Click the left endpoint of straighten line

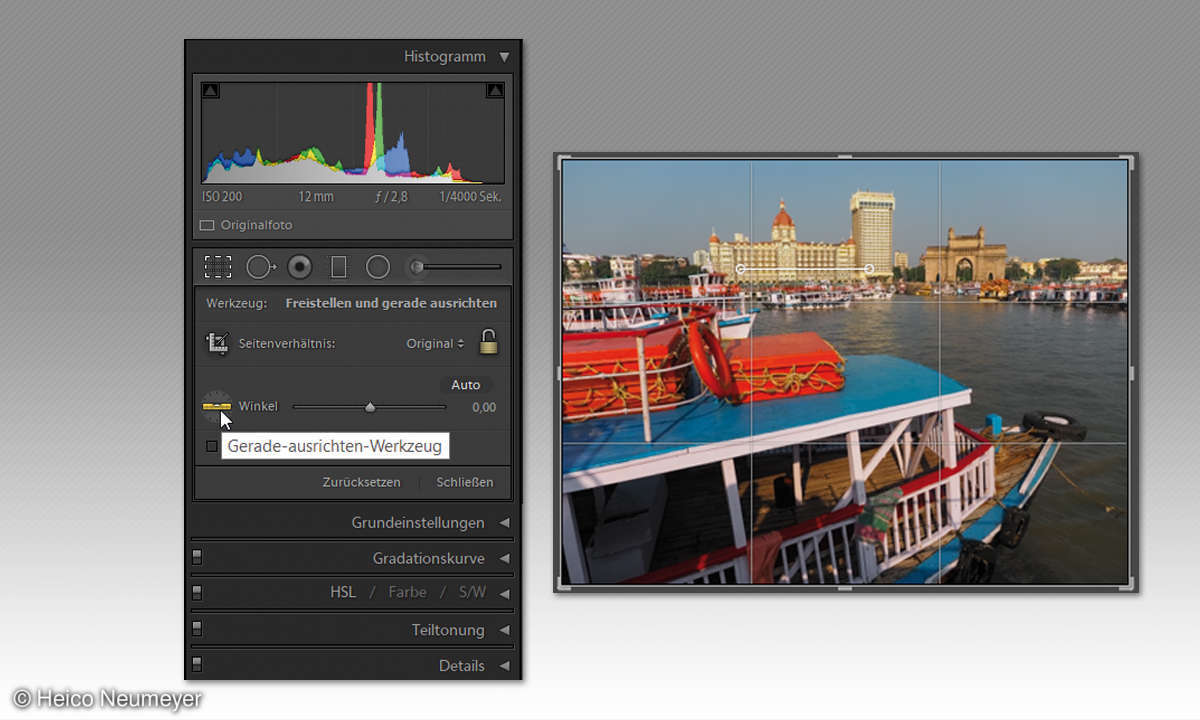click(740, 269)
